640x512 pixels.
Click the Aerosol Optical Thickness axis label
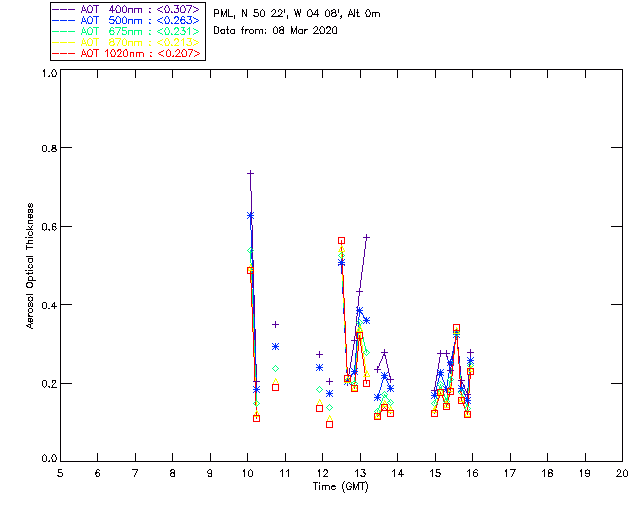[x=29, y=266]
